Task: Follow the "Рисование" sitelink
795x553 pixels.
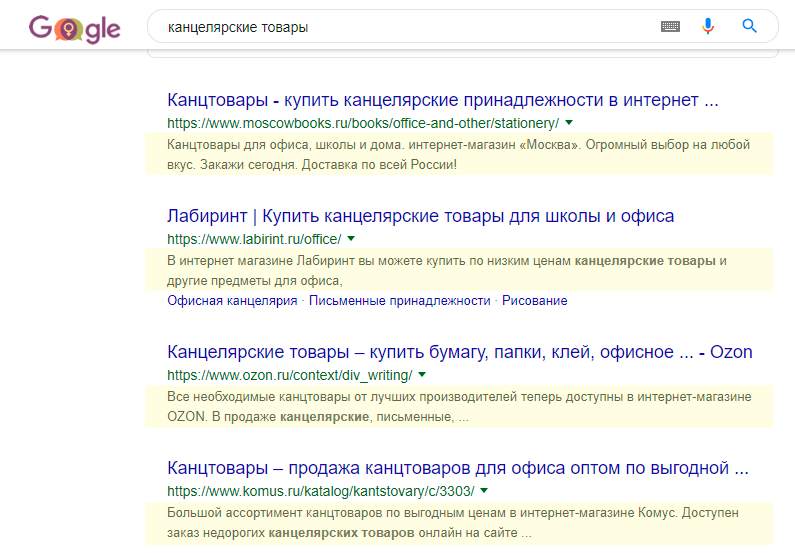Action: (534, 301)
